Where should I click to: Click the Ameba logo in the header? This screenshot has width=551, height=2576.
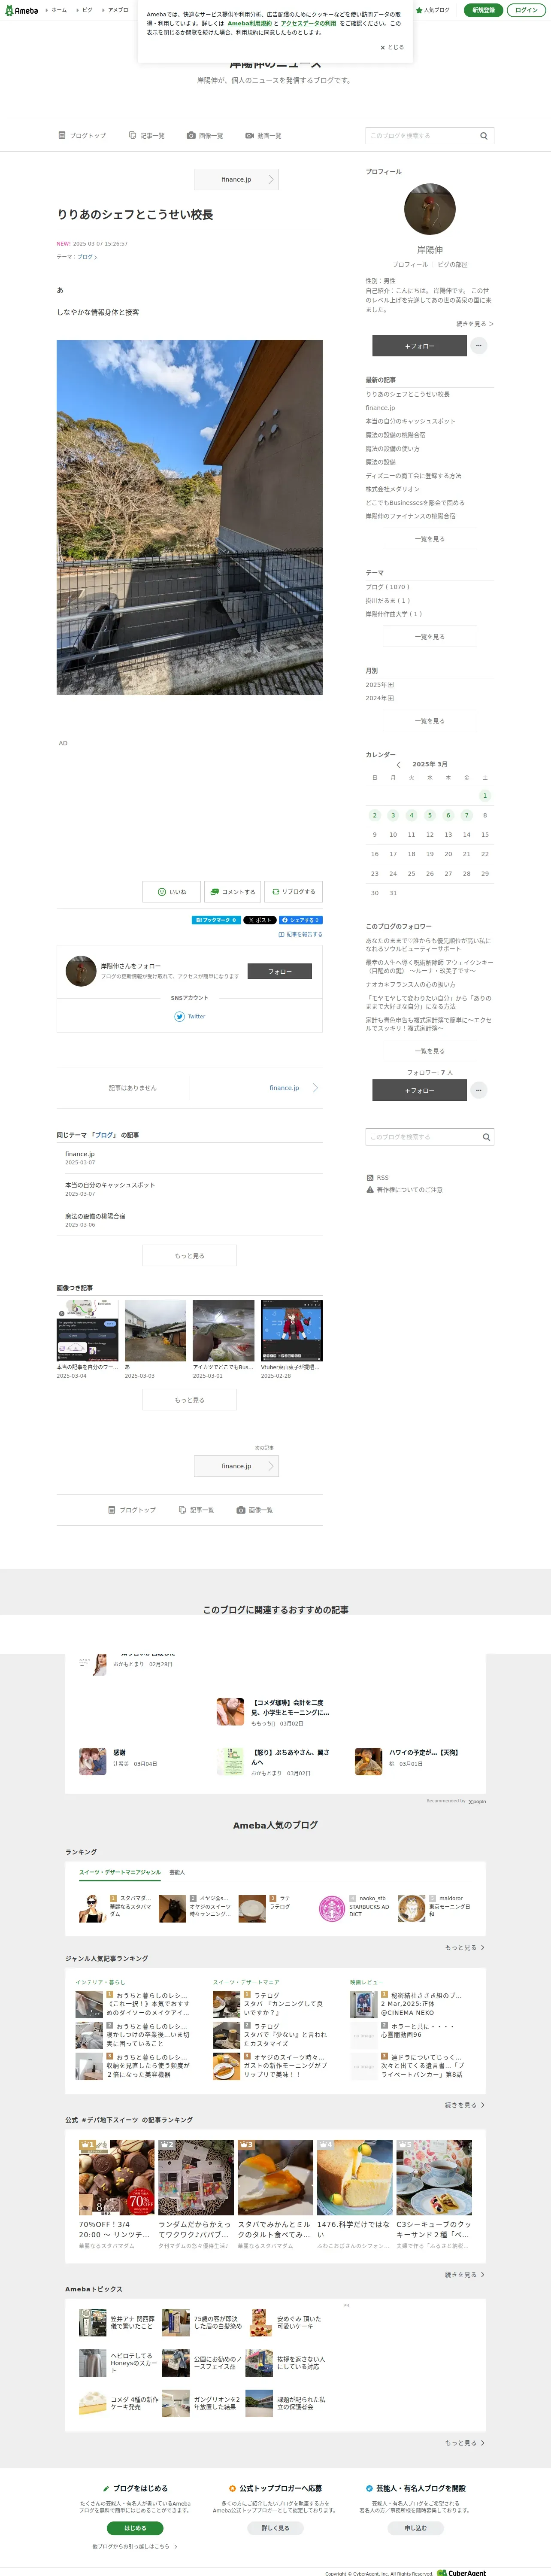click(21, 10)
